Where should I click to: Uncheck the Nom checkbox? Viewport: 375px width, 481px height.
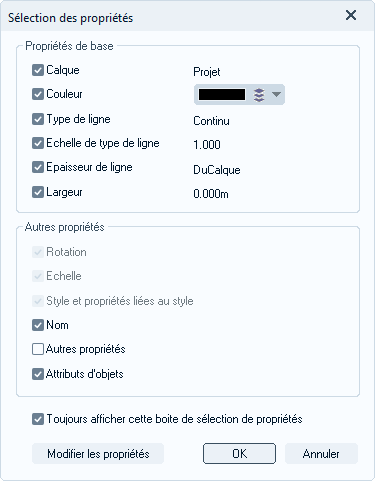pyautogui.click(x=38, y=325)
